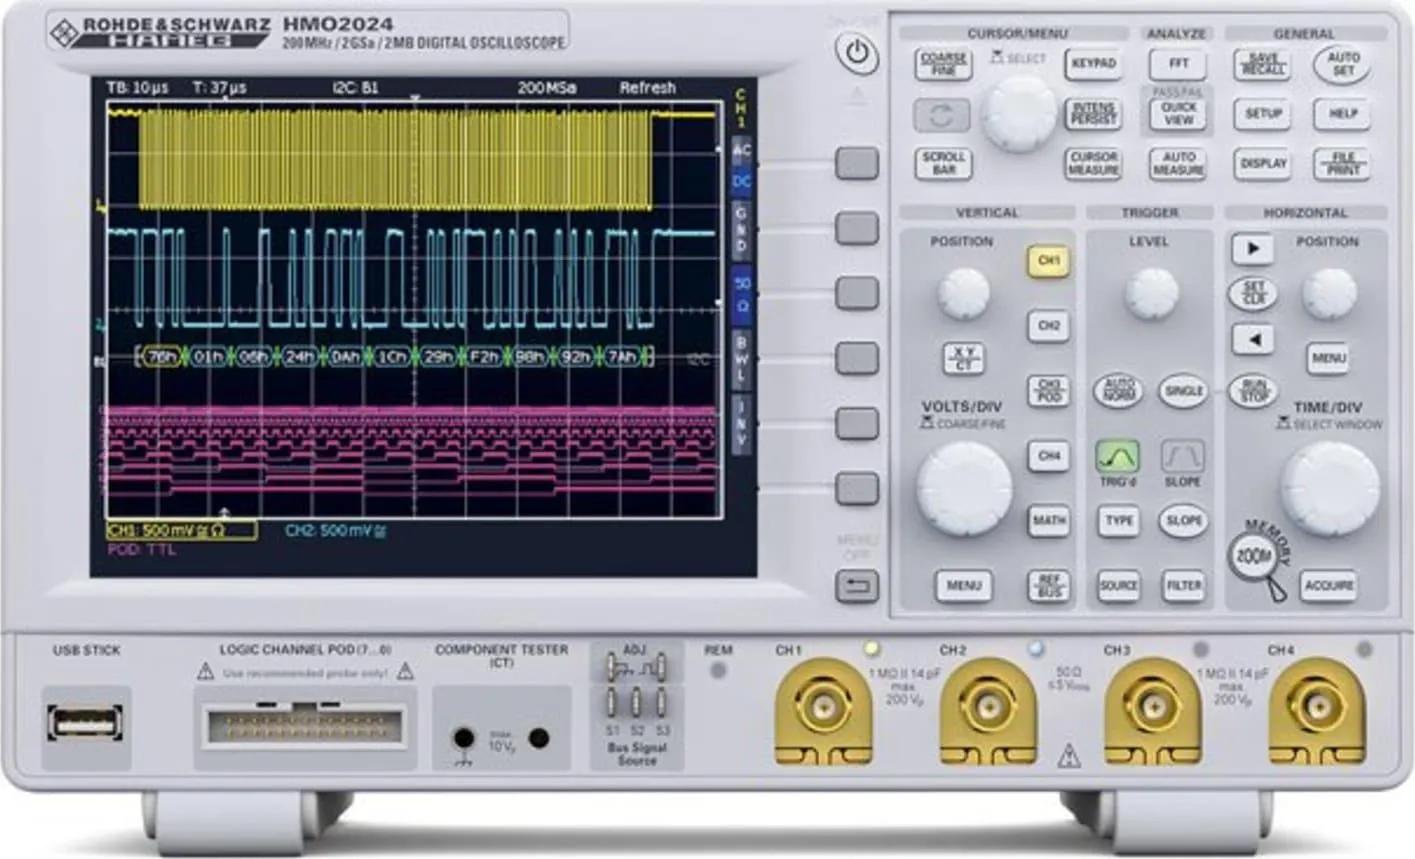Tap the MENU OFF back-arrow button
The width and height of the screenshot is (1415, 859).
(x=857, y=586)
